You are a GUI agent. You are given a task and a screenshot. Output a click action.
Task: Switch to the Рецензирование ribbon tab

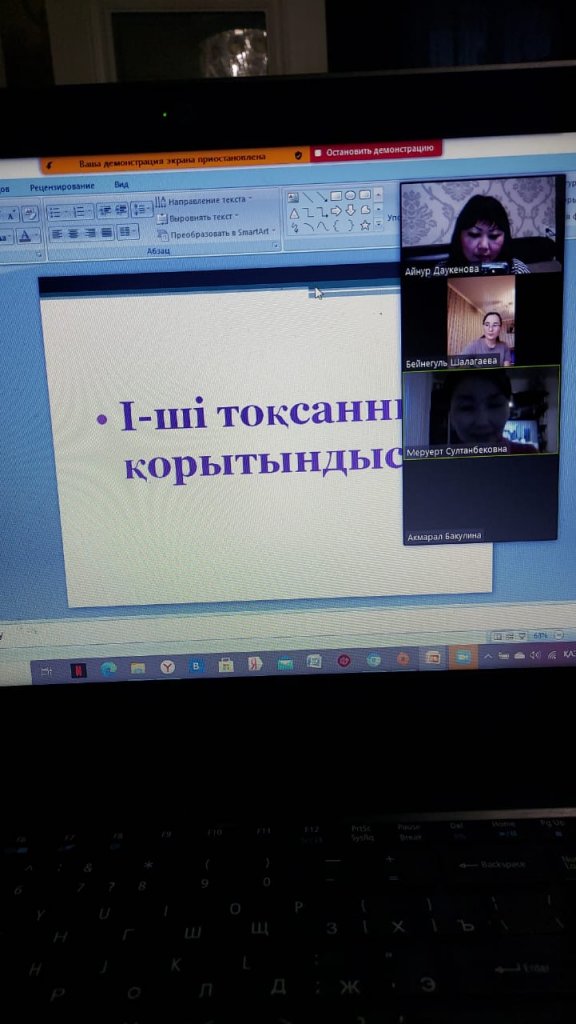tap(62, 187)
